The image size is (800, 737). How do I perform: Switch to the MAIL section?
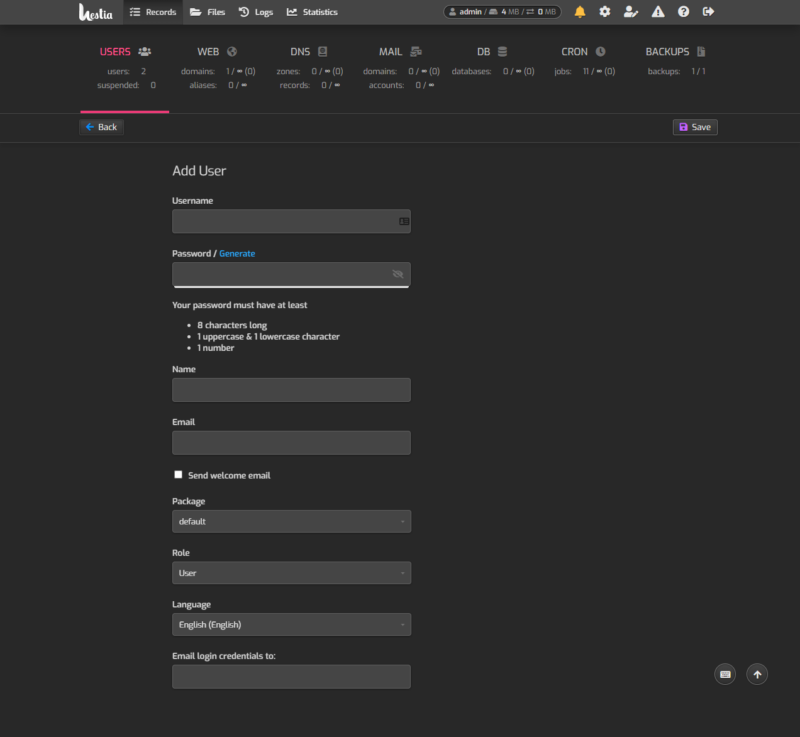pyautogui.click(x=391, y=51)
